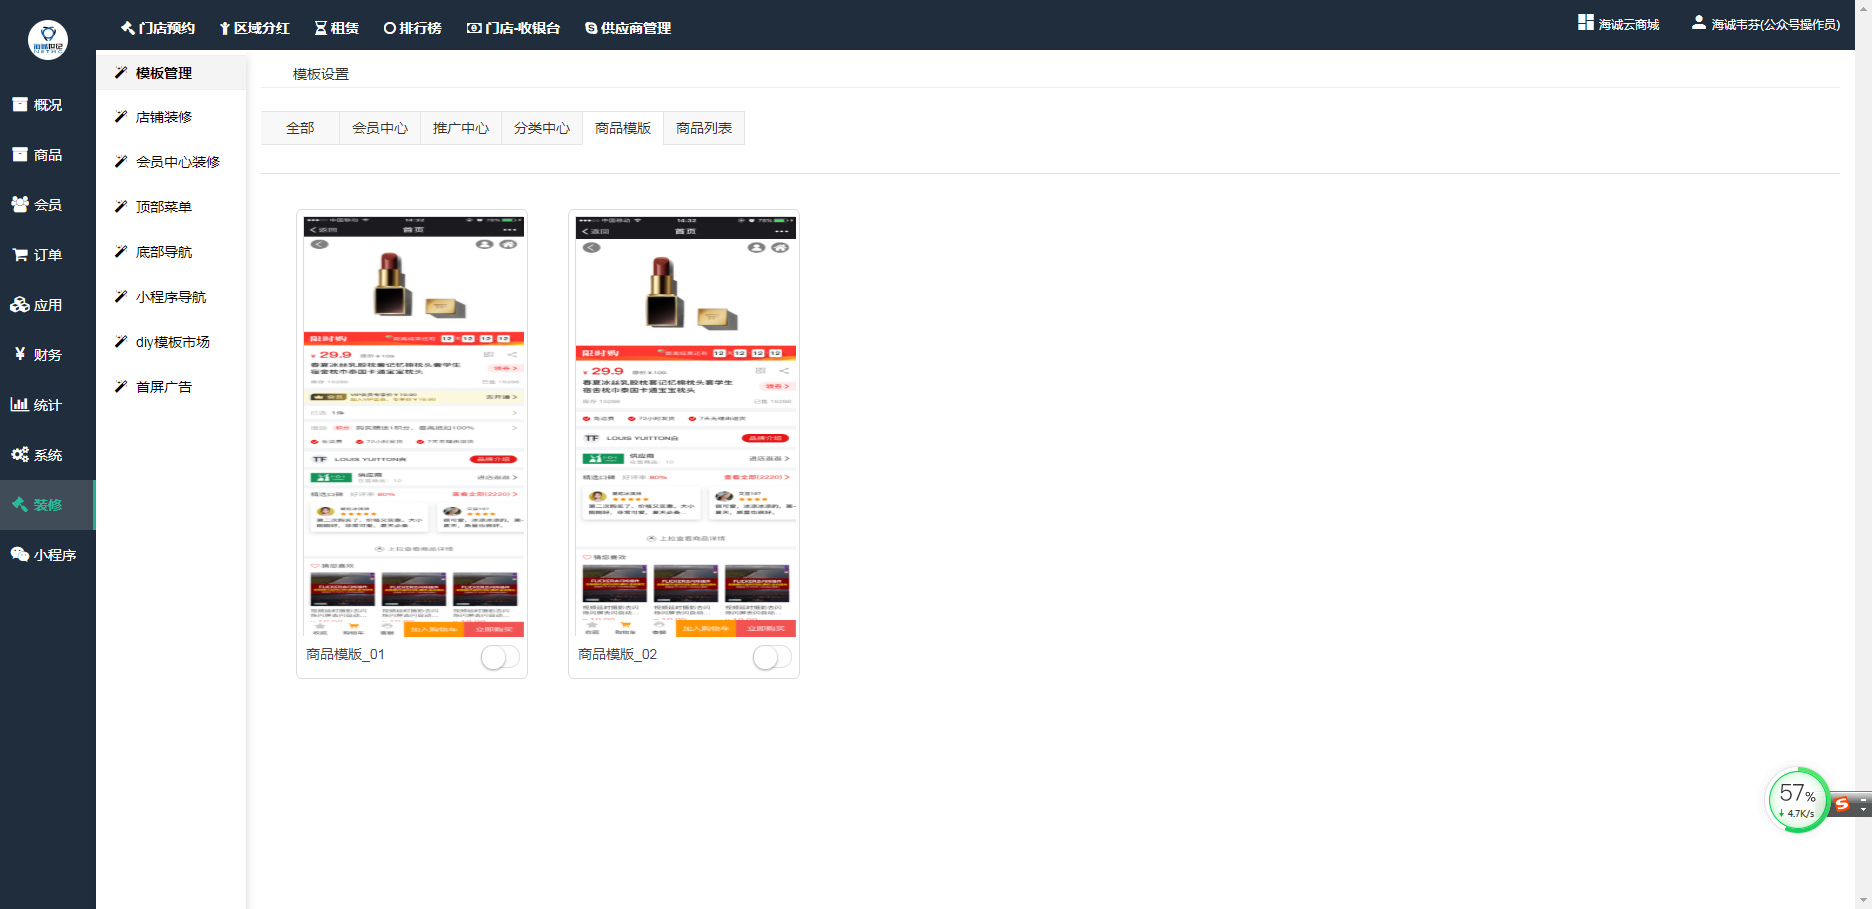Click the store logo avatar
This screenshot has width=1872, height=909.
tap(48, 40)
